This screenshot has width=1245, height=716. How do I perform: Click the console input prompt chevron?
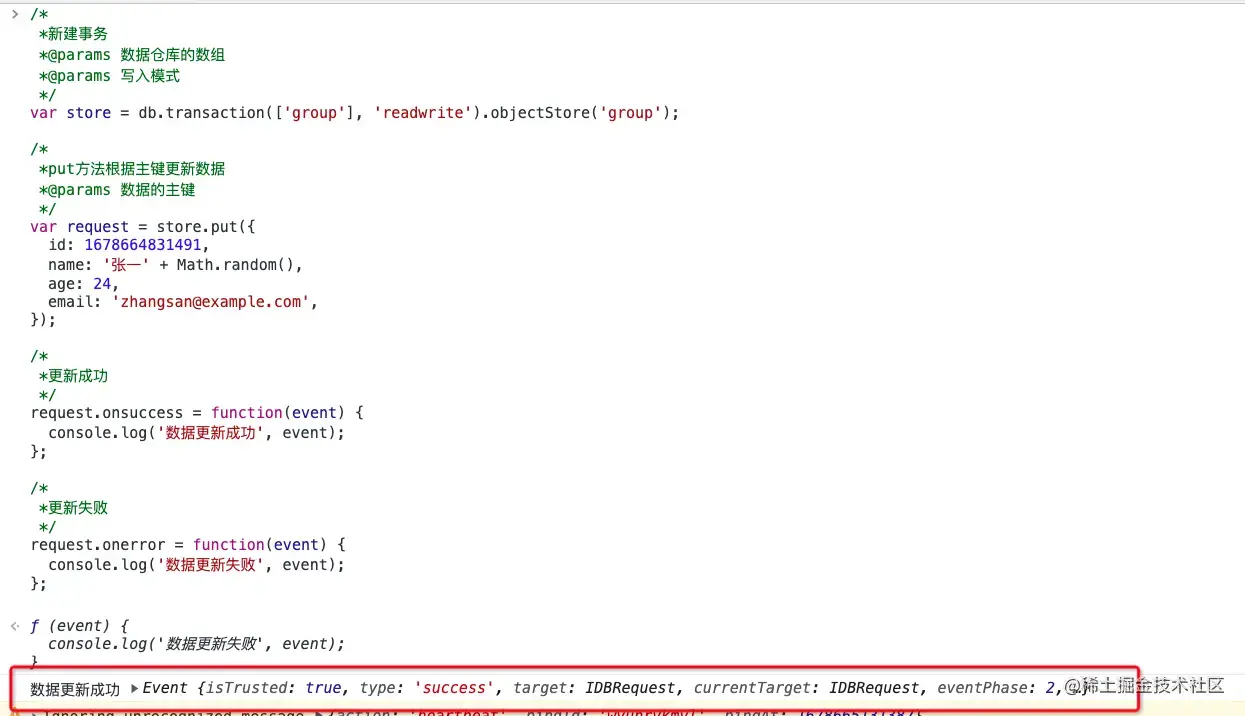pyautogui.click(x=14, y=13)
